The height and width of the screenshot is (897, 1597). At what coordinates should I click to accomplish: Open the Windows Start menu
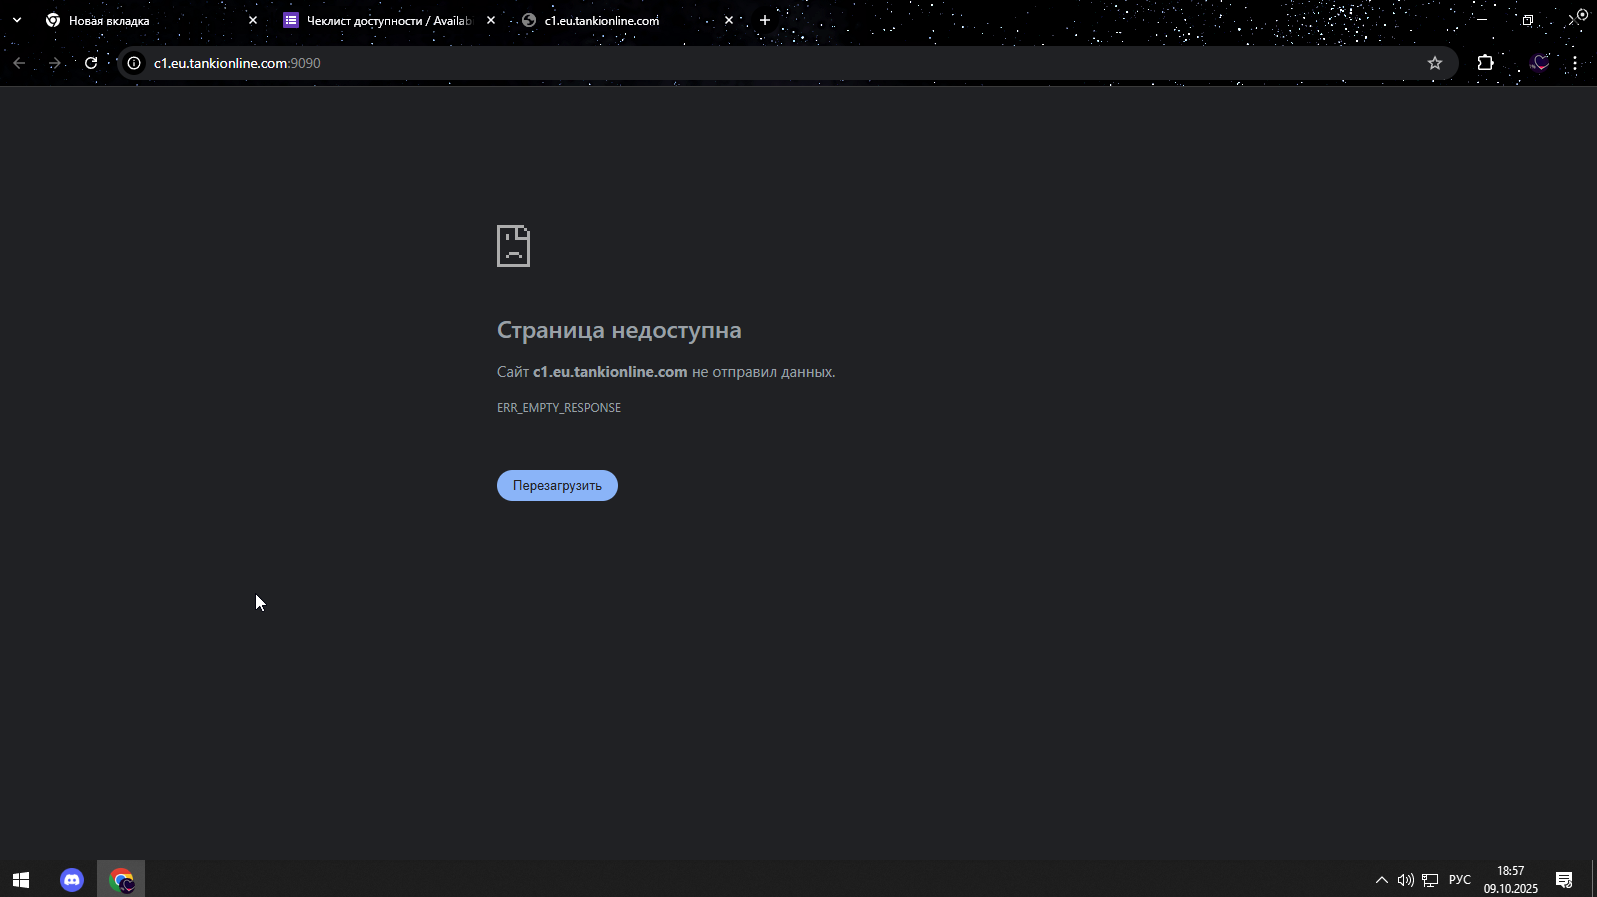21,880
